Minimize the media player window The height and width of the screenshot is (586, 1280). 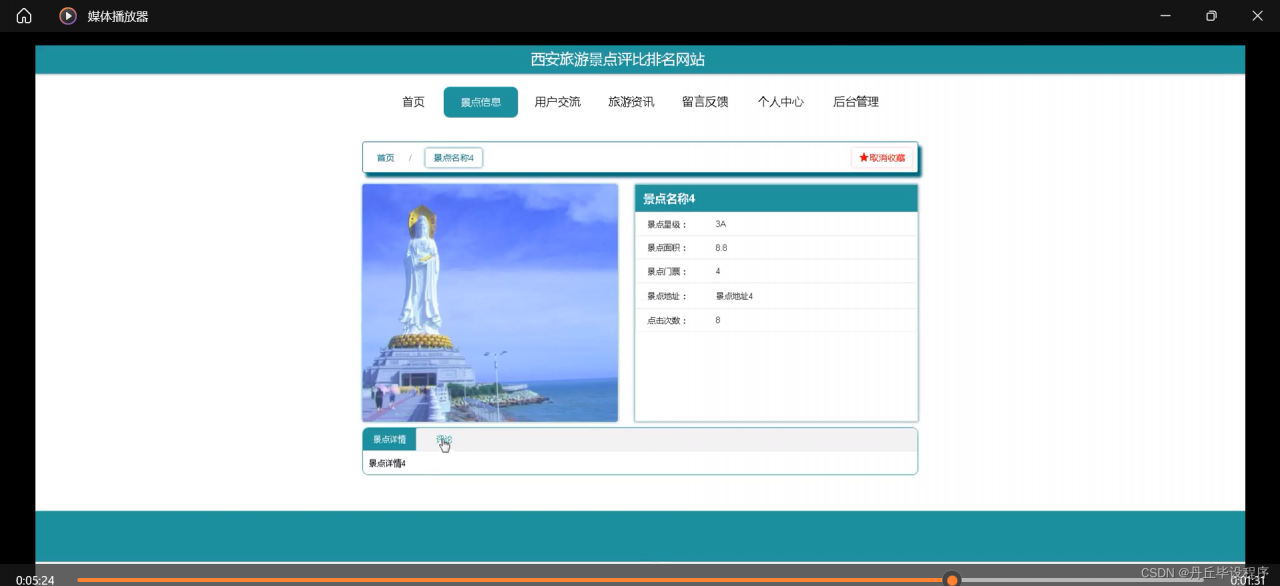[1165, 16]
